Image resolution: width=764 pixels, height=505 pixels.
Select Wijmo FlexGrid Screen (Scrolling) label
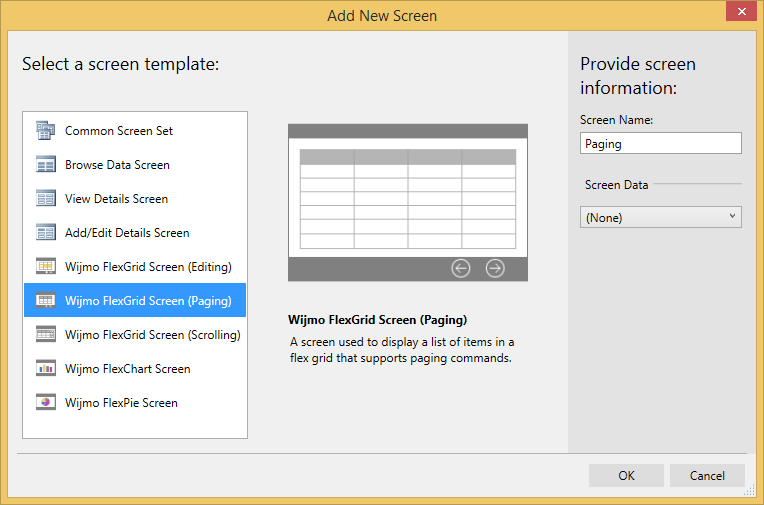153,335
